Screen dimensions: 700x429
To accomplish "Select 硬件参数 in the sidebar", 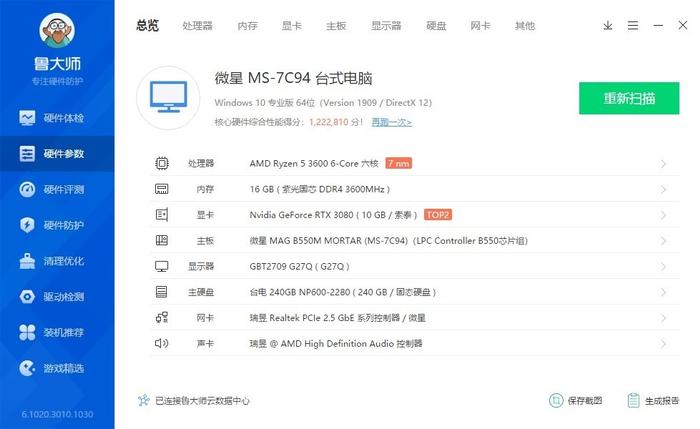I will tap(57, 154).
